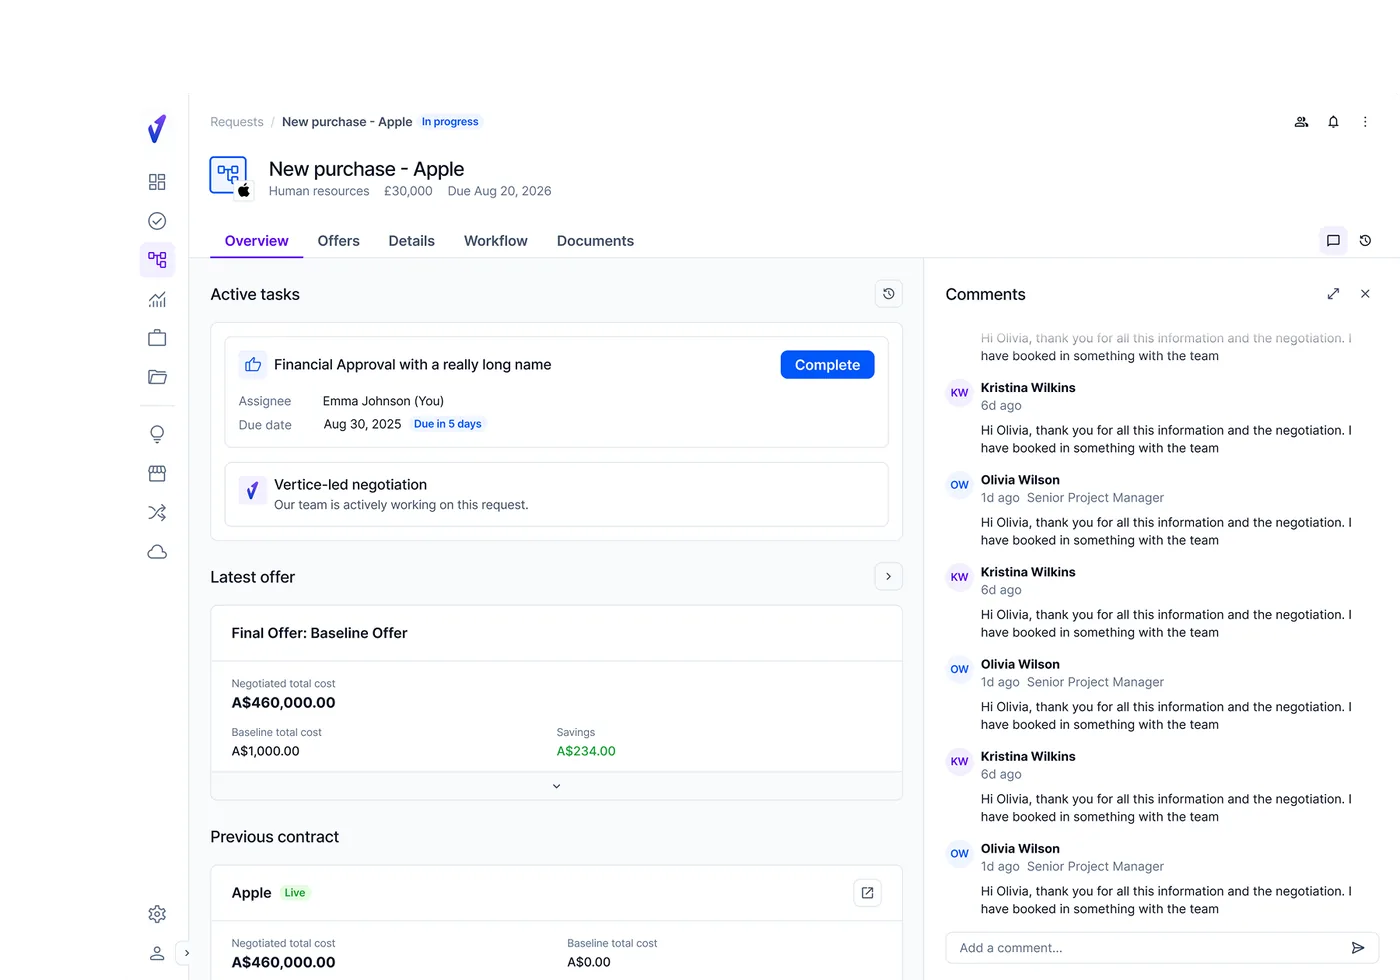This screenshot has height=980, width=1400.
Task: Open the settings gear in sidebar
Action: point(157,914)
